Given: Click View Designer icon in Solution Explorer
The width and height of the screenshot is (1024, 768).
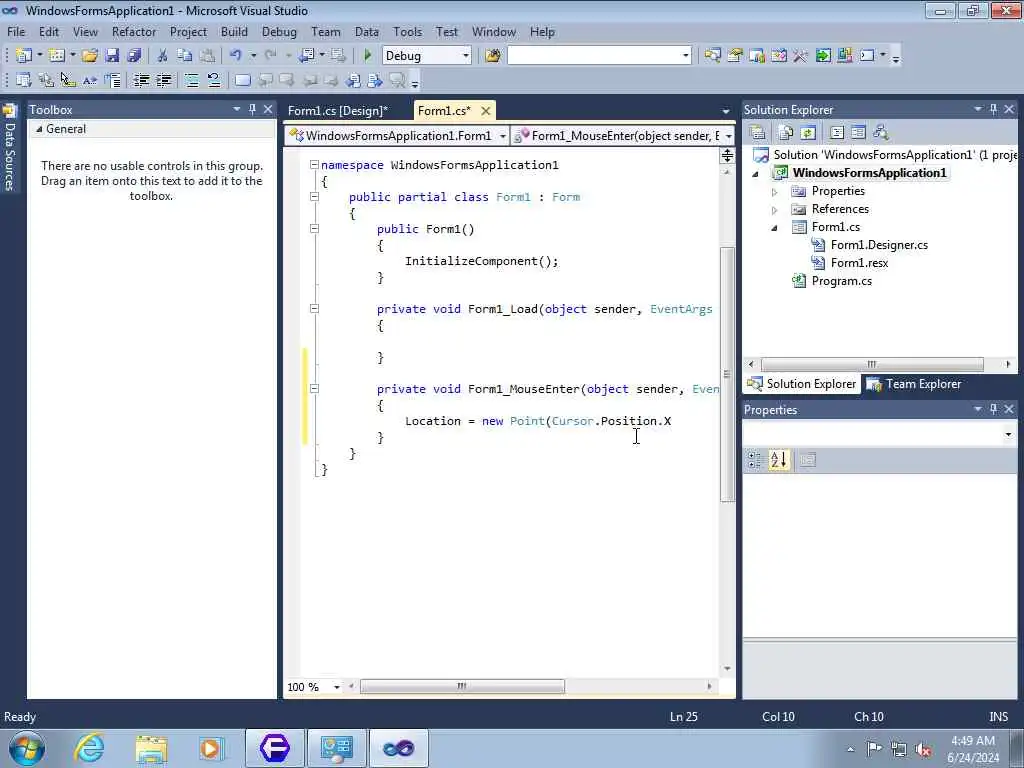Looking at the screenshot, I should point(859,133).
